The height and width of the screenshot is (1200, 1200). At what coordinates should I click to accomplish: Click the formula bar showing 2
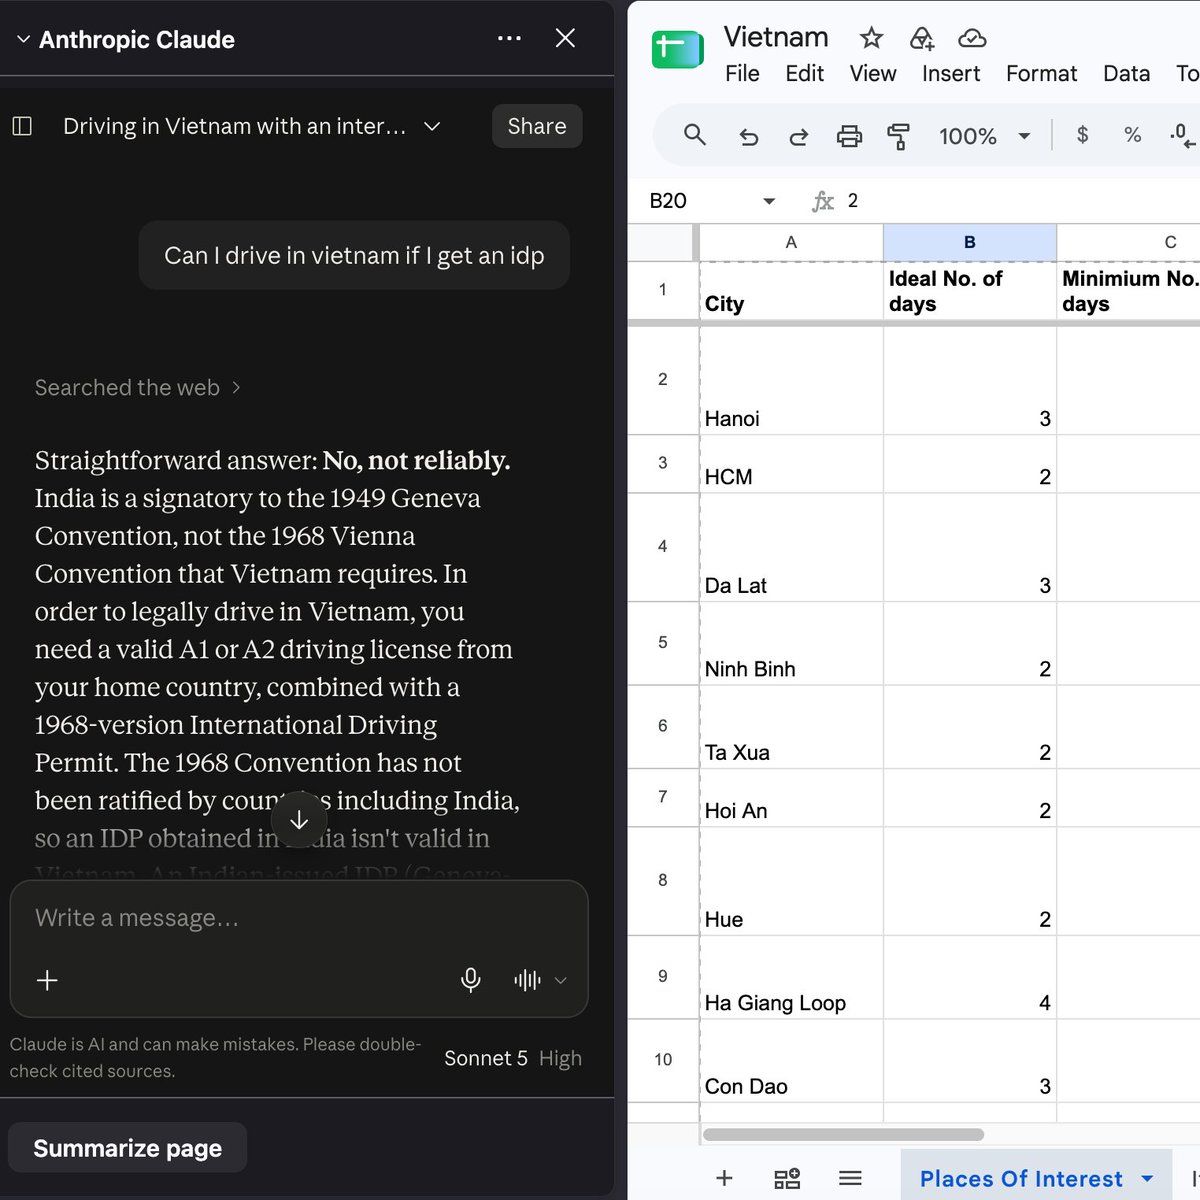[x=1020, y=201]
